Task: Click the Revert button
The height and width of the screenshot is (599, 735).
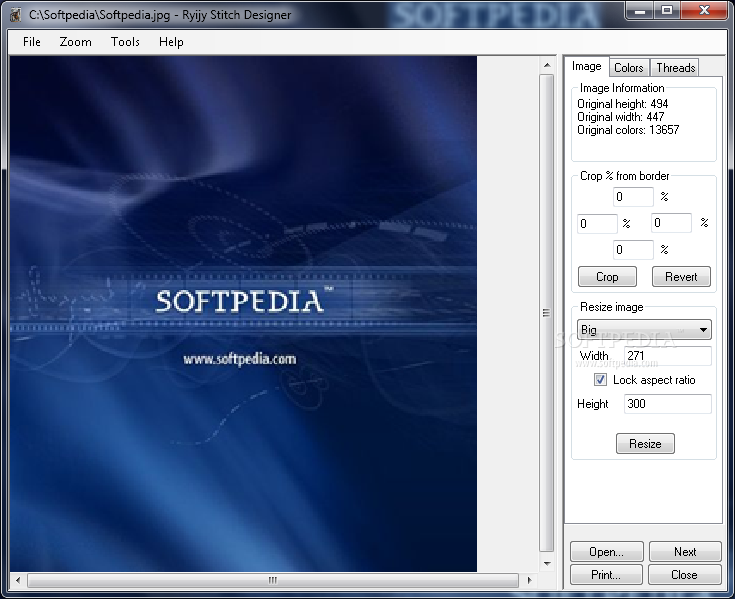Action: pyautogui.click(x=681, y=277)
